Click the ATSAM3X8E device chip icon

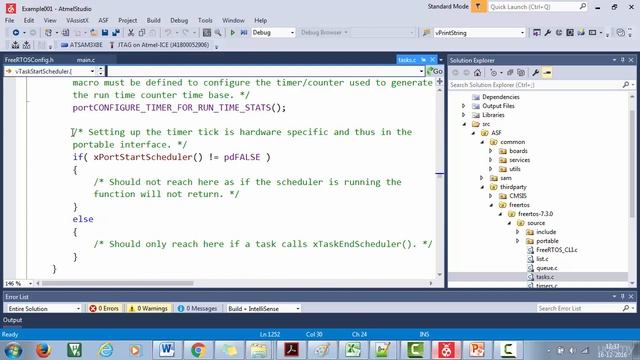64,45
